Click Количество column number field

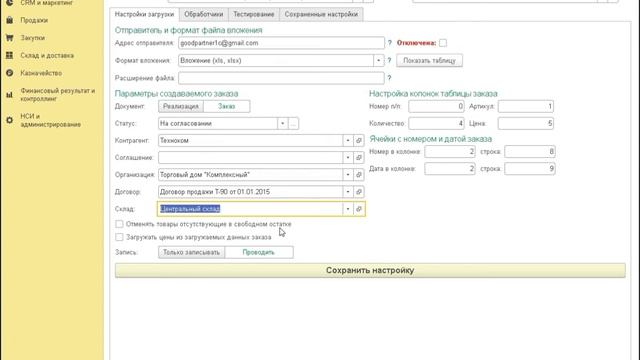[x=436, y=123]
